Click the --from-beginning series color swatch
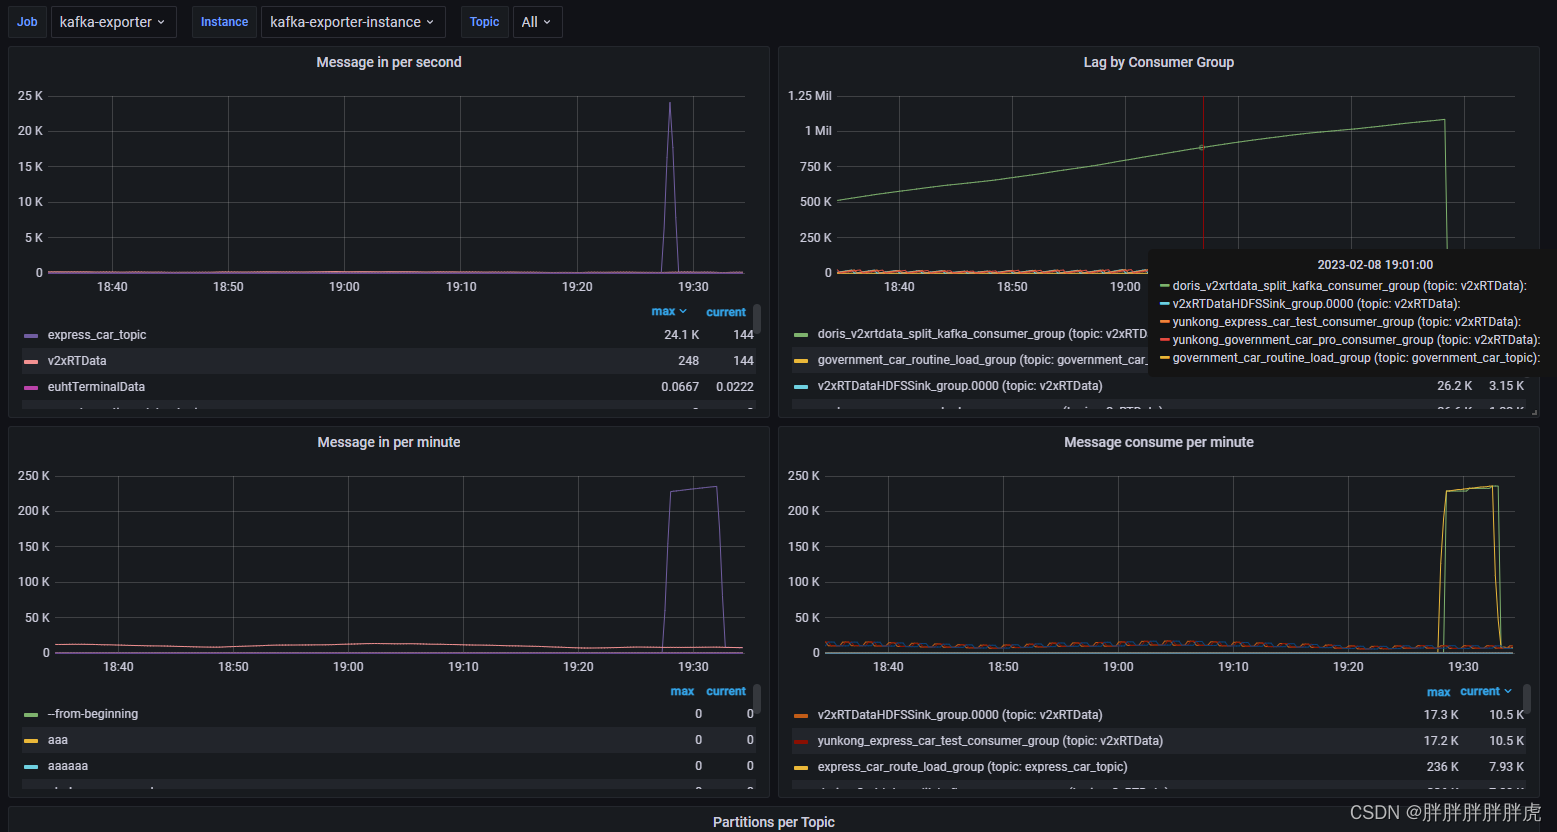Viewport: 1557px width, 832px height. coord(31,715)
